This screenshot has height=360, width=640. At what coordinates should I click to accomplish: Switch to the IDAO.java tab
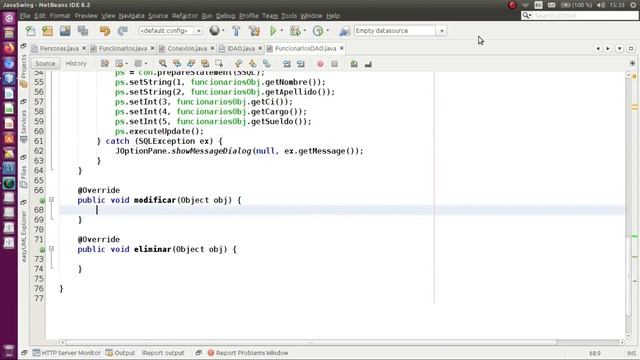click(241, 48)
